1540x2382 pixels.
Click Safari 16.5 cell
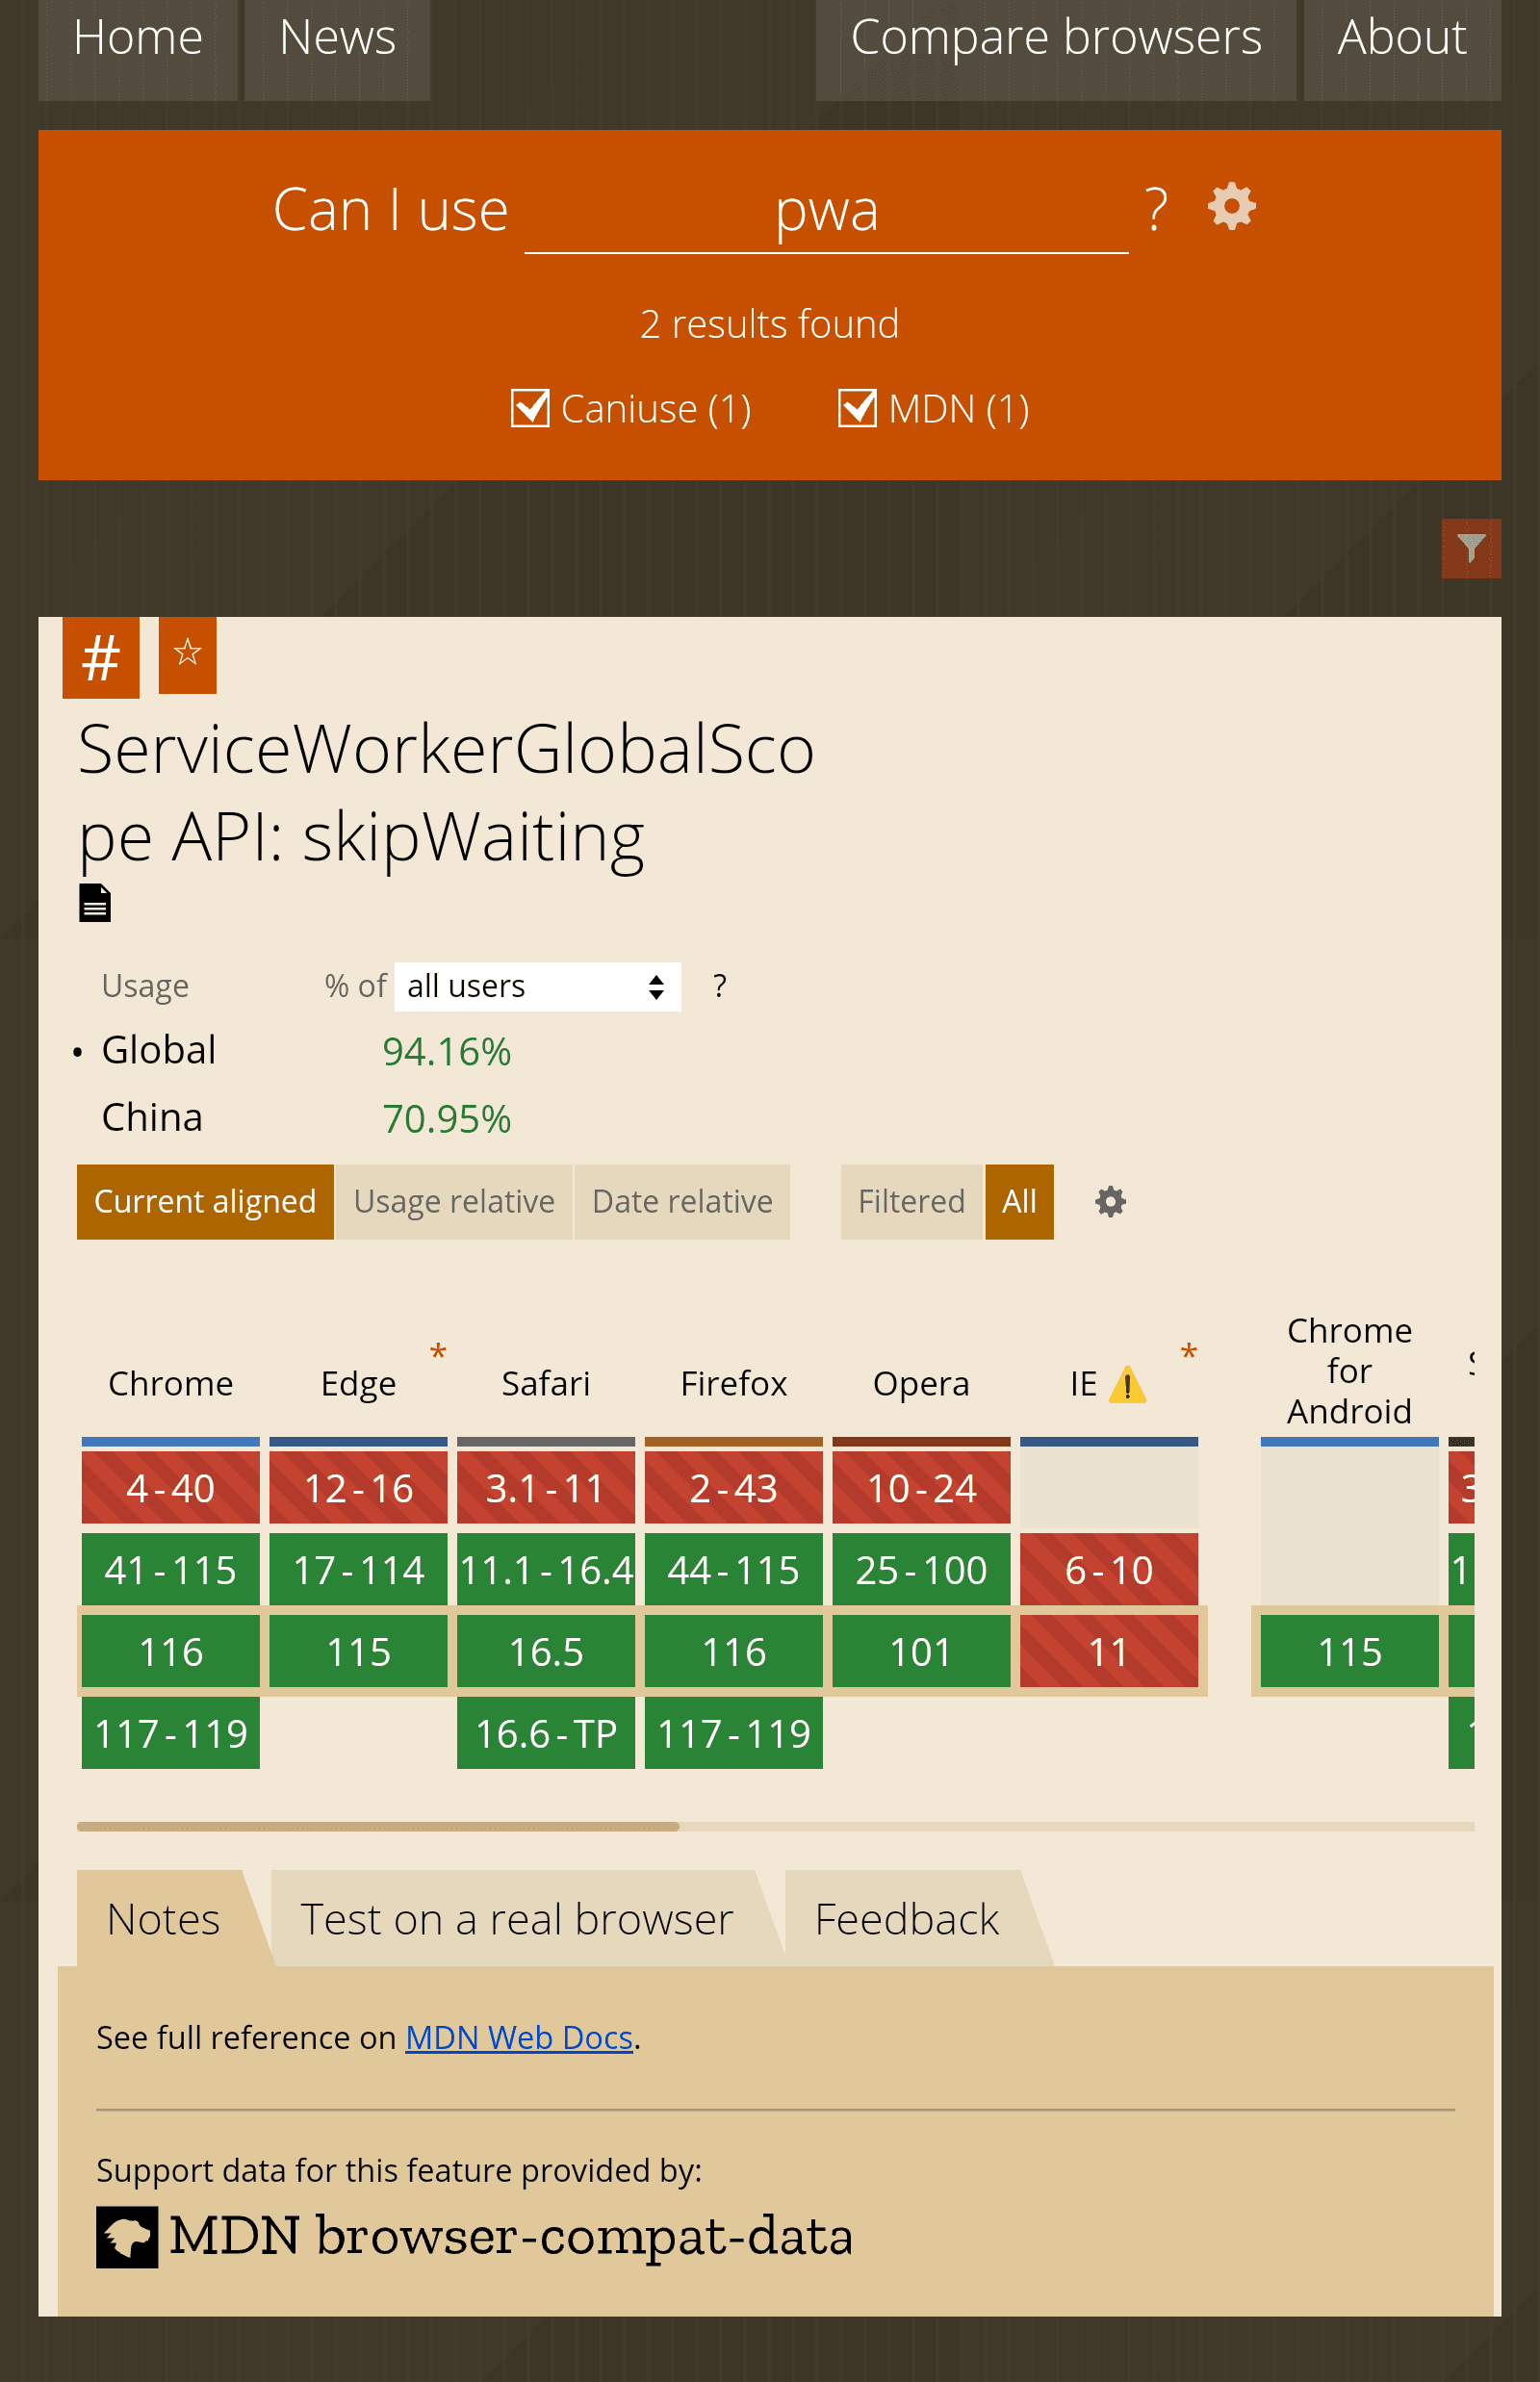click(546, 1651)
